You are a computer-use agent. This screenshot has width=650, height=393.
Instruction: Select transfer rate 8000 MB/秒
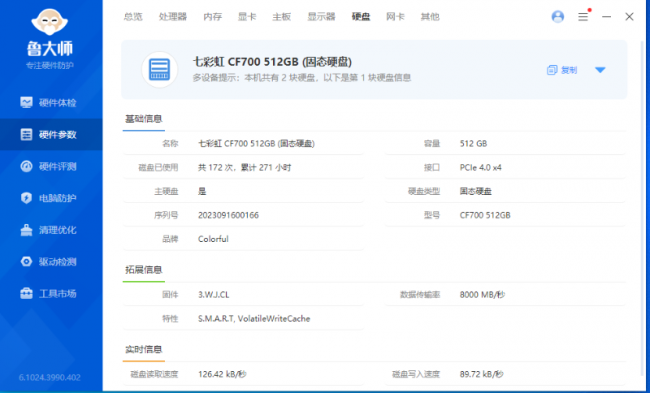tap(483, 295)
